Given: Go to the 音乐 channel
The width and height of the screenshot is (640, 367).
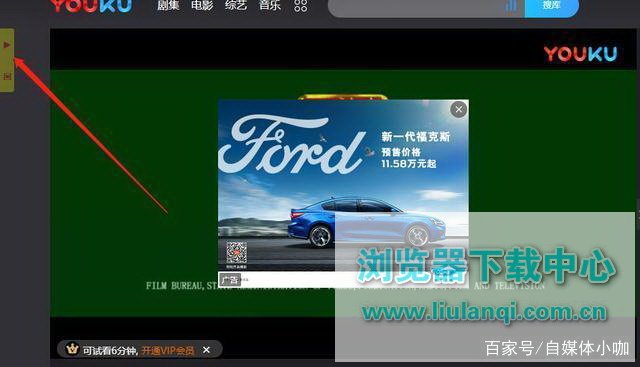Looking at the screenshot, I should pos(270,5).
